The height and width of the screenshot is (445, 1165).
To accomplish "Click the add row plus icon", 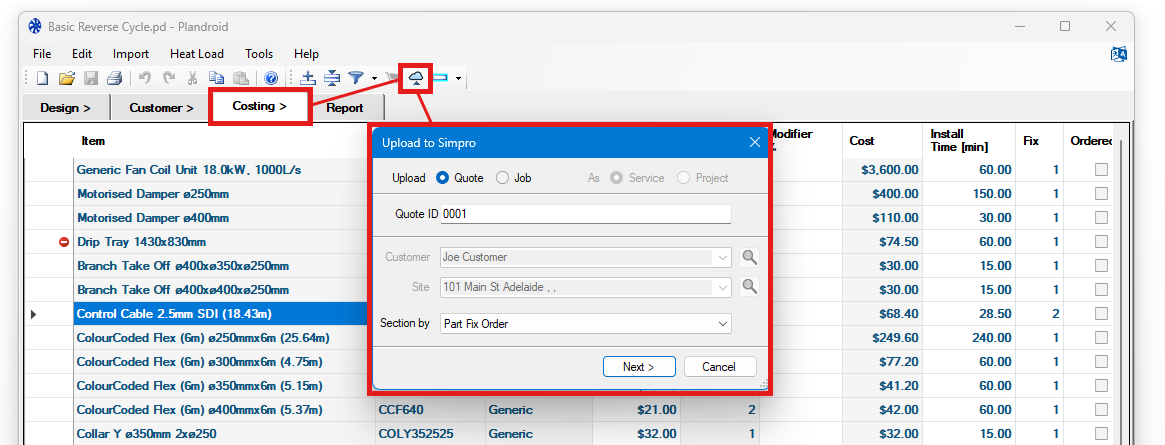I will (308, 77).
